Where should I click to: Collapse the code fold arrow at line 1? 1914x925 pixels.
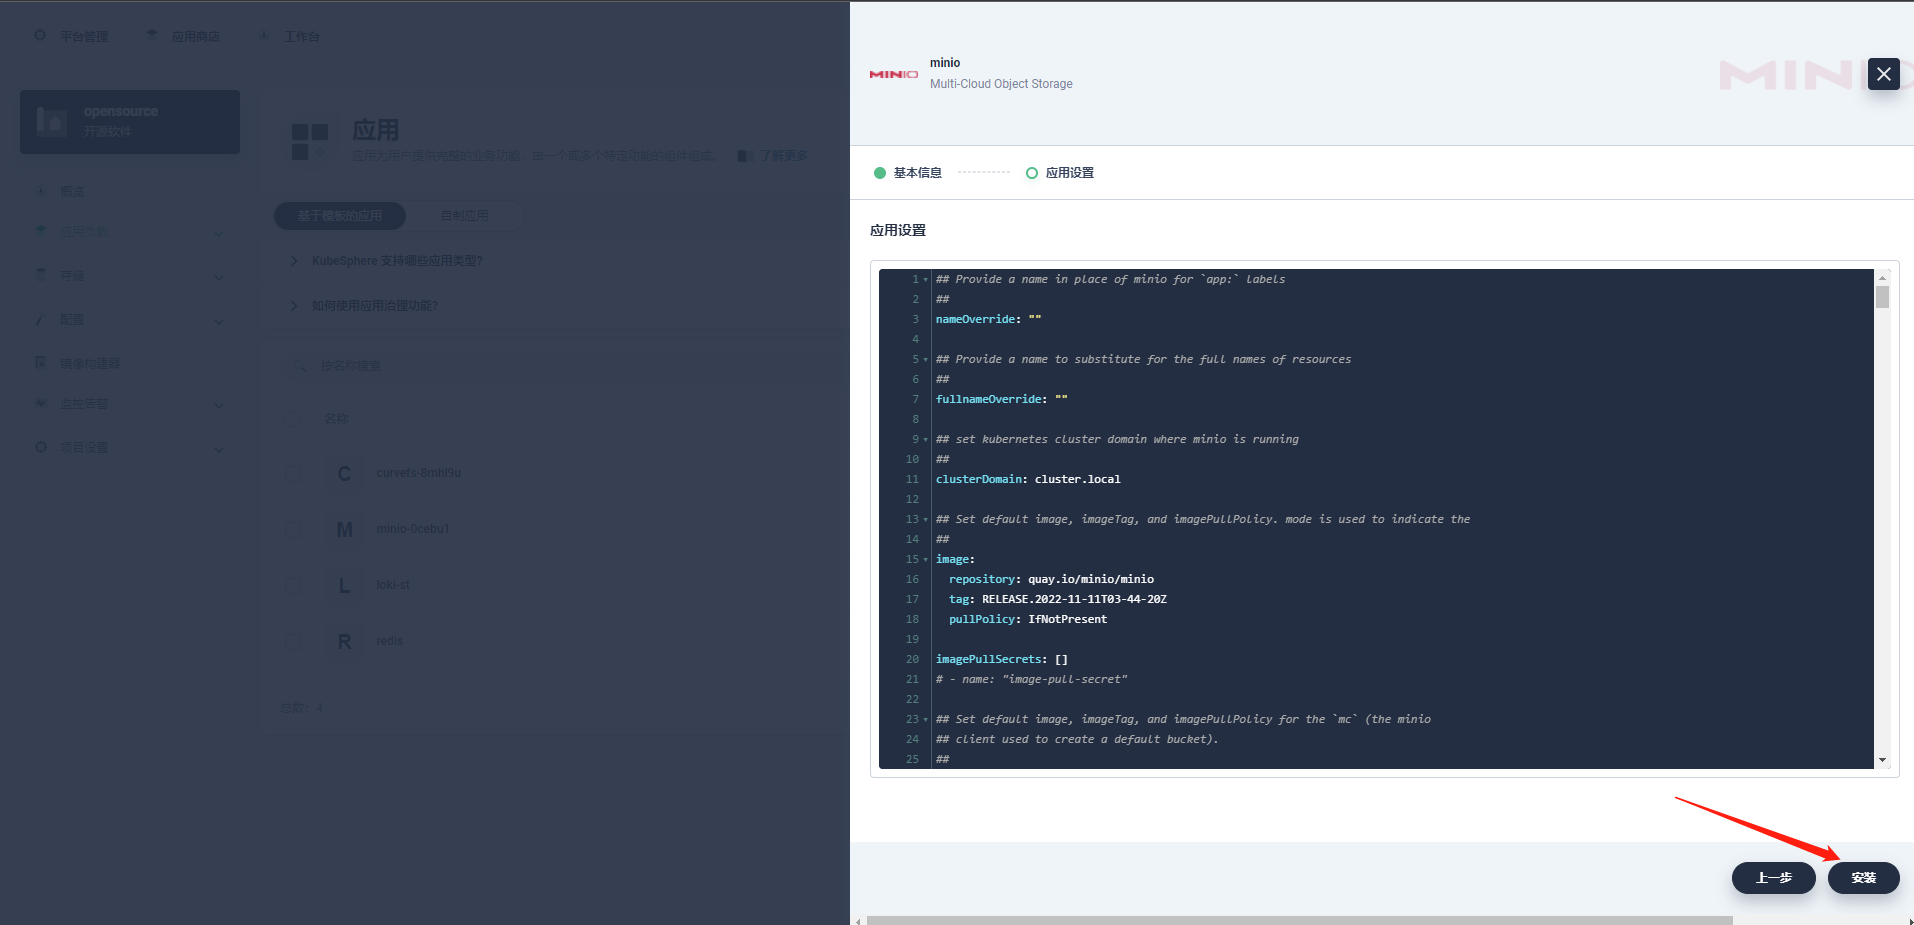click(926, 280)
